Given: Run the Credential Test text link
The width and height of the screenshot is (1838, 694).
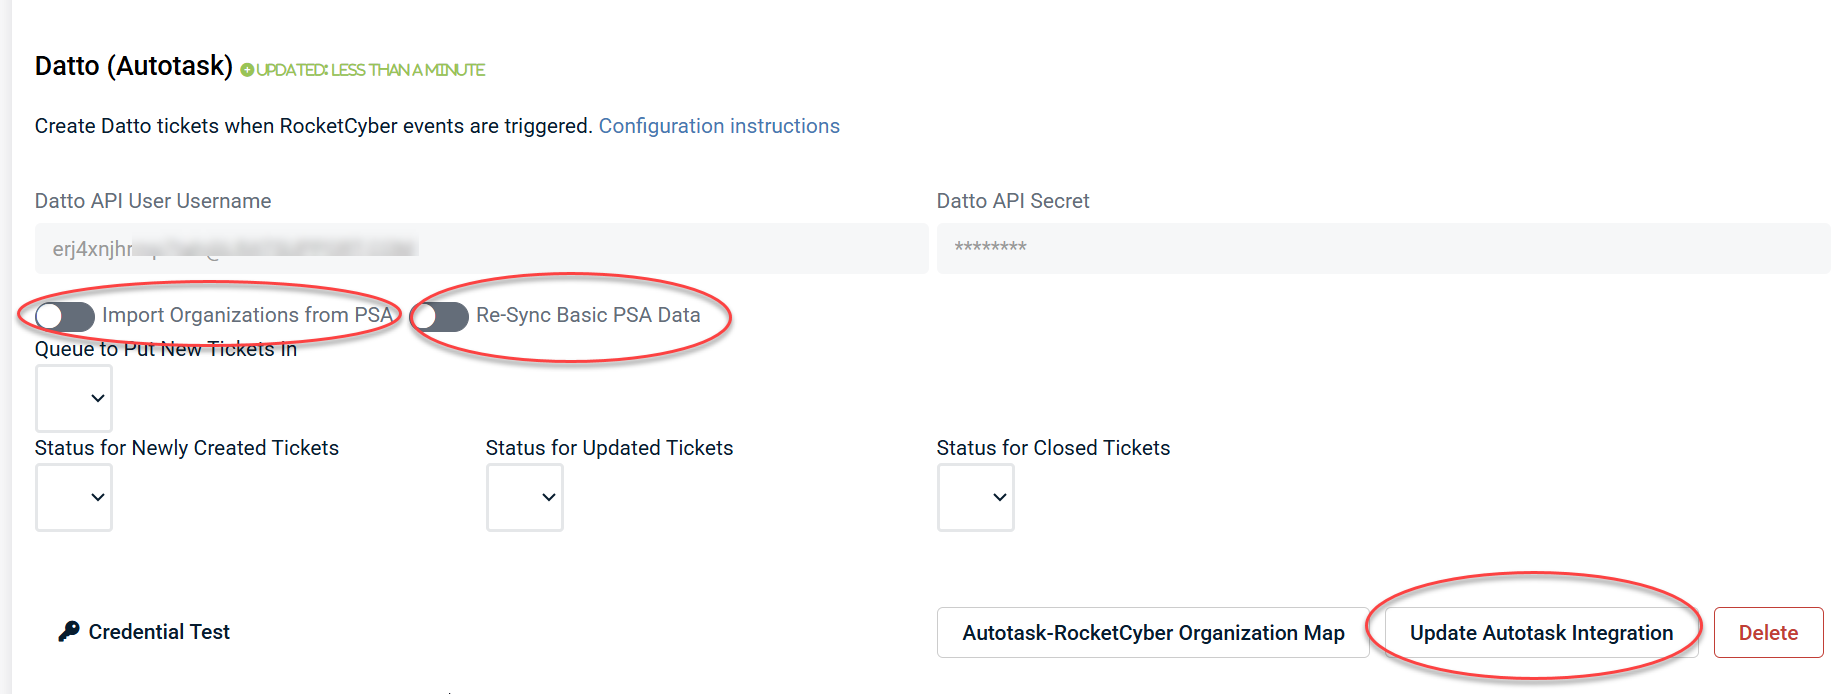Looking at the screenshot, I should click(159, 632).
